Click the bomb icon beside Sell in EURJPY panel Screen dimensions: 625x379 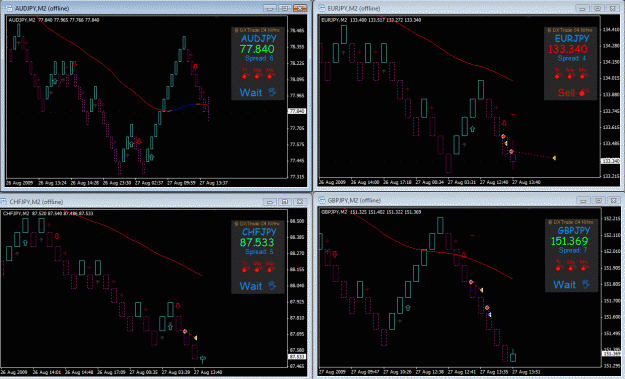pos(583,92)
